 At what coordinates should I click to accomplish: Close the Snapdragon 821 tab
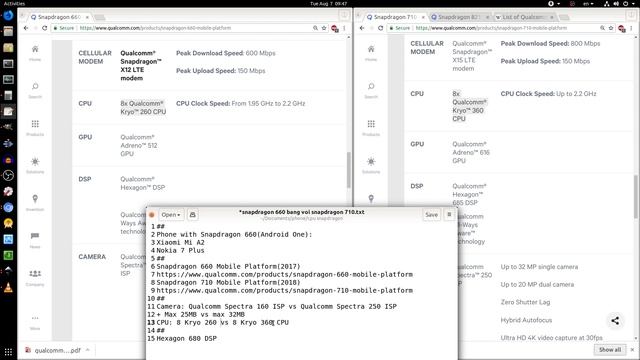click(x=487, y=17)
